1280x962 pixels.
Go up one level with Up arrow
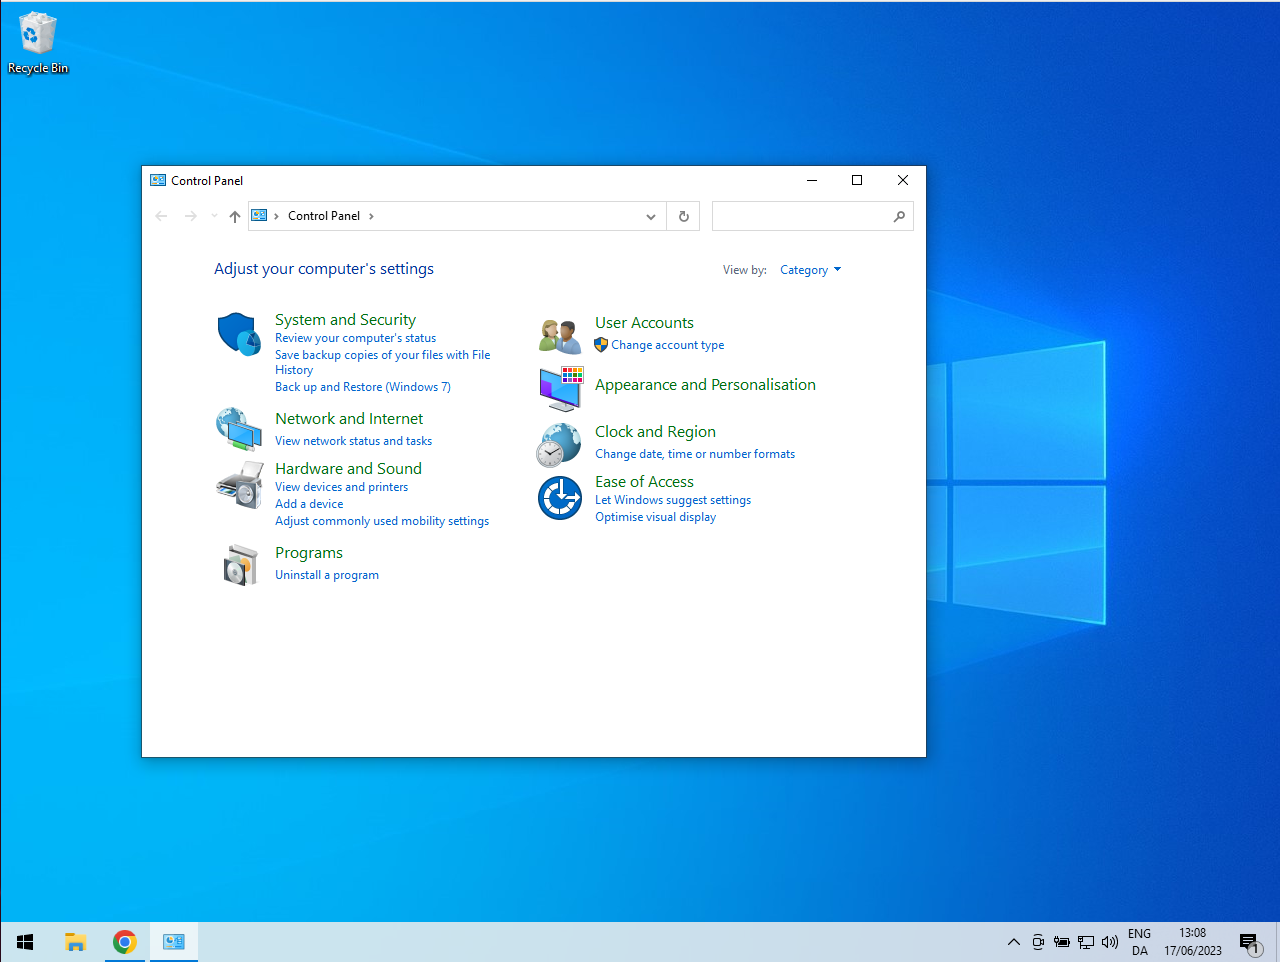[x=235, y=216]
